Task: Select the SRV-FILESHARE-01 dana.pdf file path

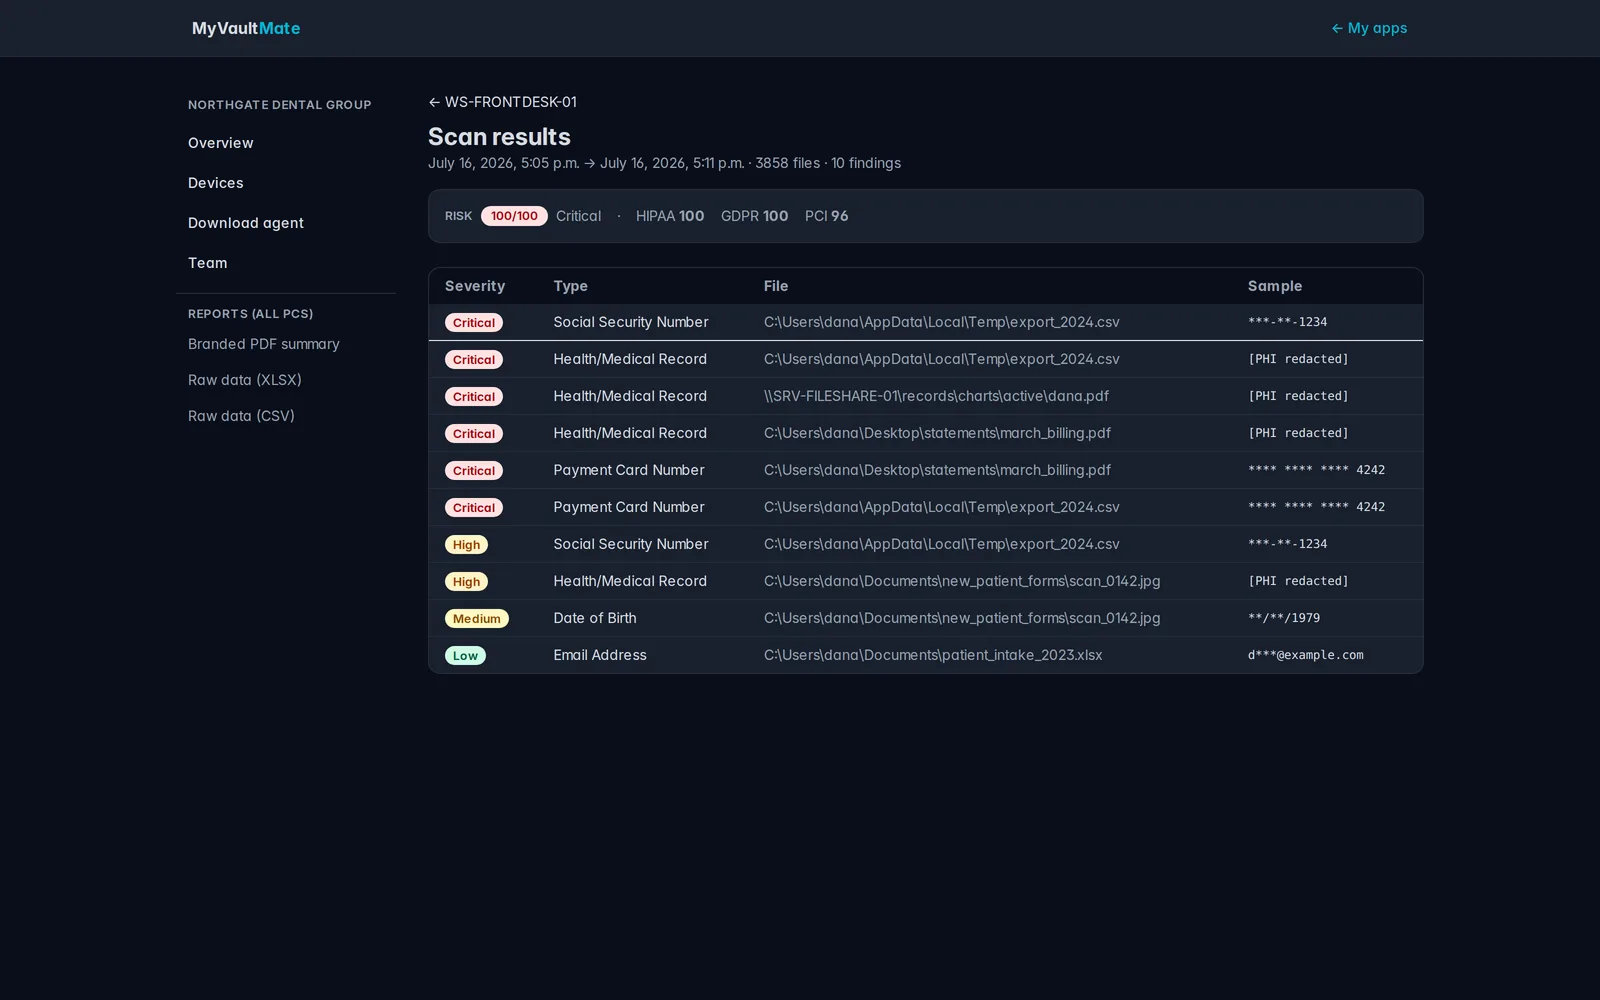Action: 936,396
